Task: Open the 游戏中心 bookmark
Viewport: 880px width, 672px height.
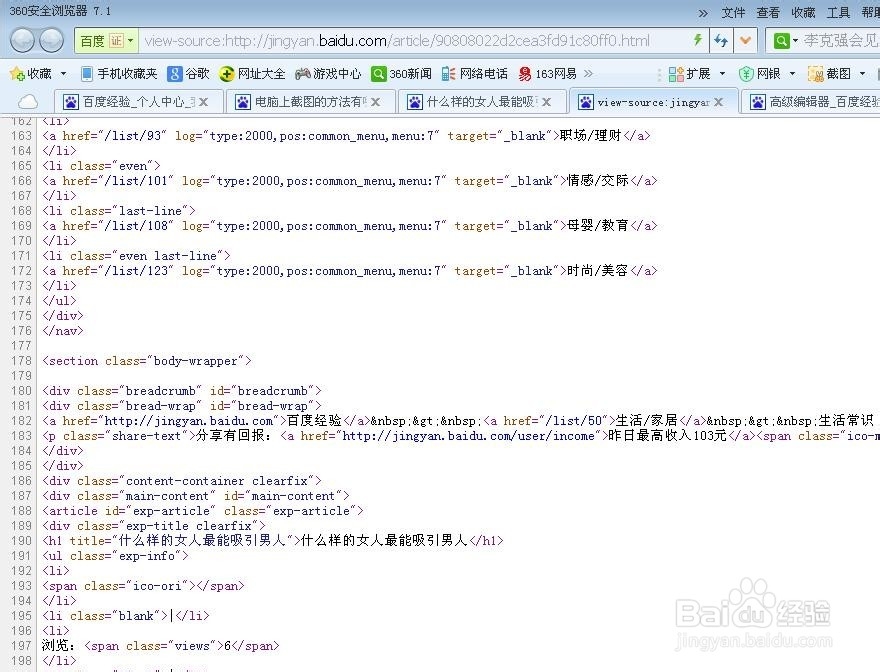Action: pyautogui.click(x=328, y=74)
